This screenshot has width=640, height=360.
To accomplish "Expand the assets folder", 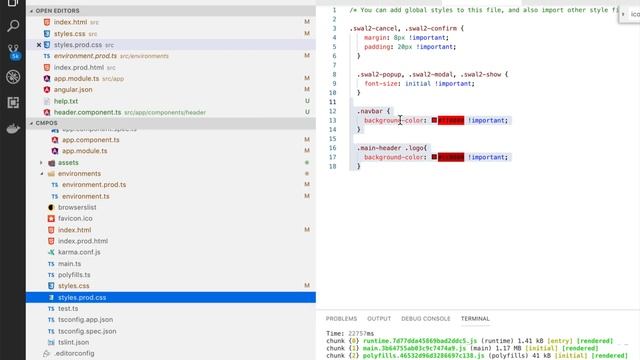I will (41, 162).
